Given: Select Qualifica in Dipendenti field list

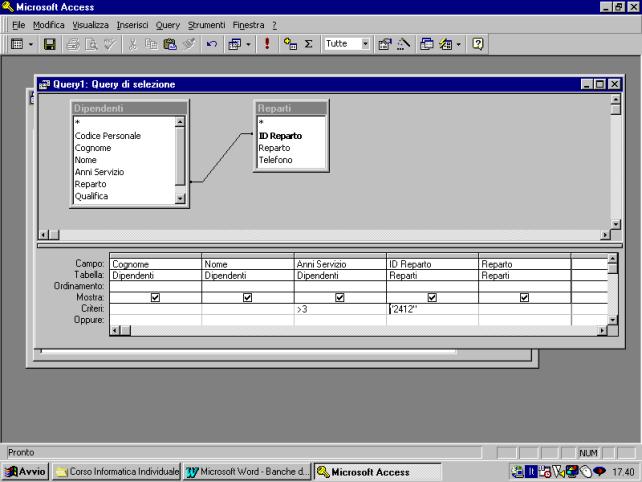Looking at the screenshot, I should [x=91, y=196].
